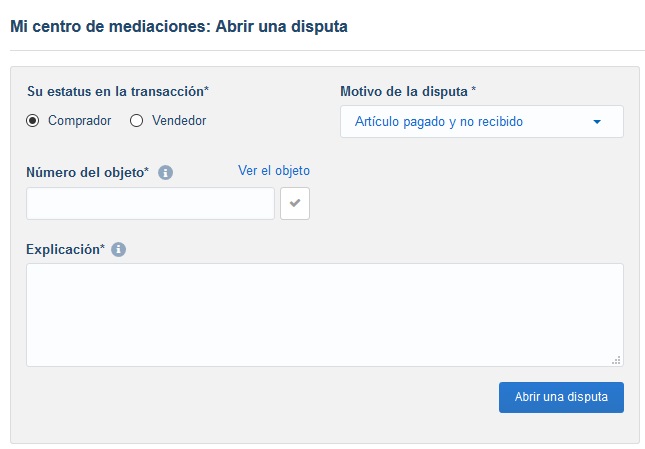This screenshot has width=645, height=449.
Task: Click the Motivo de la disputa label
Action: click(408, 91)
